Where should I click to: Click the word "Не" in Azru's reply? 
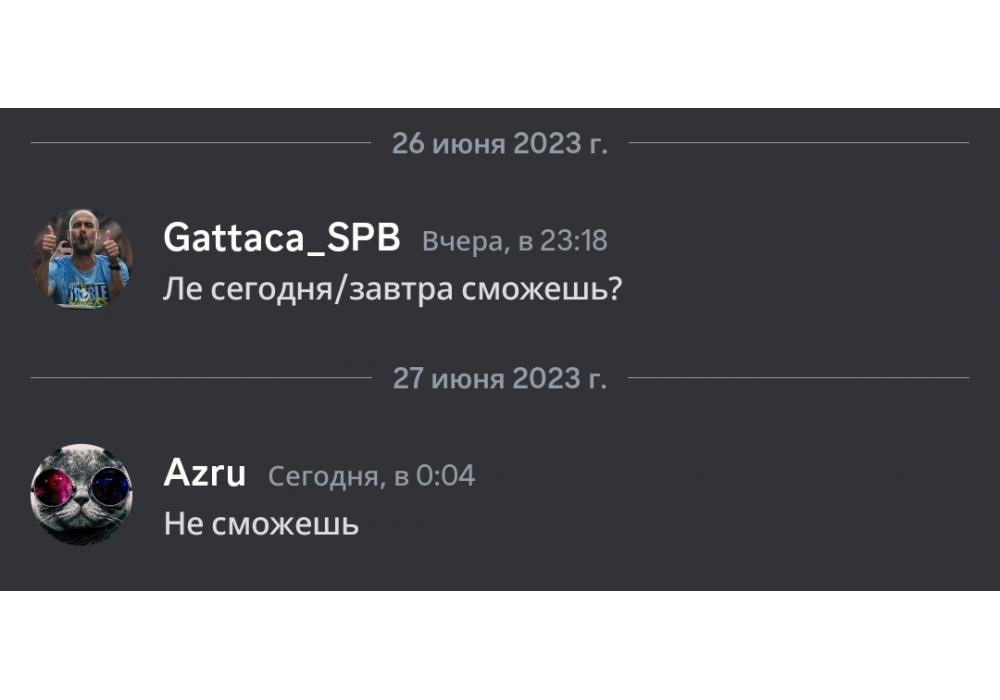183,524
